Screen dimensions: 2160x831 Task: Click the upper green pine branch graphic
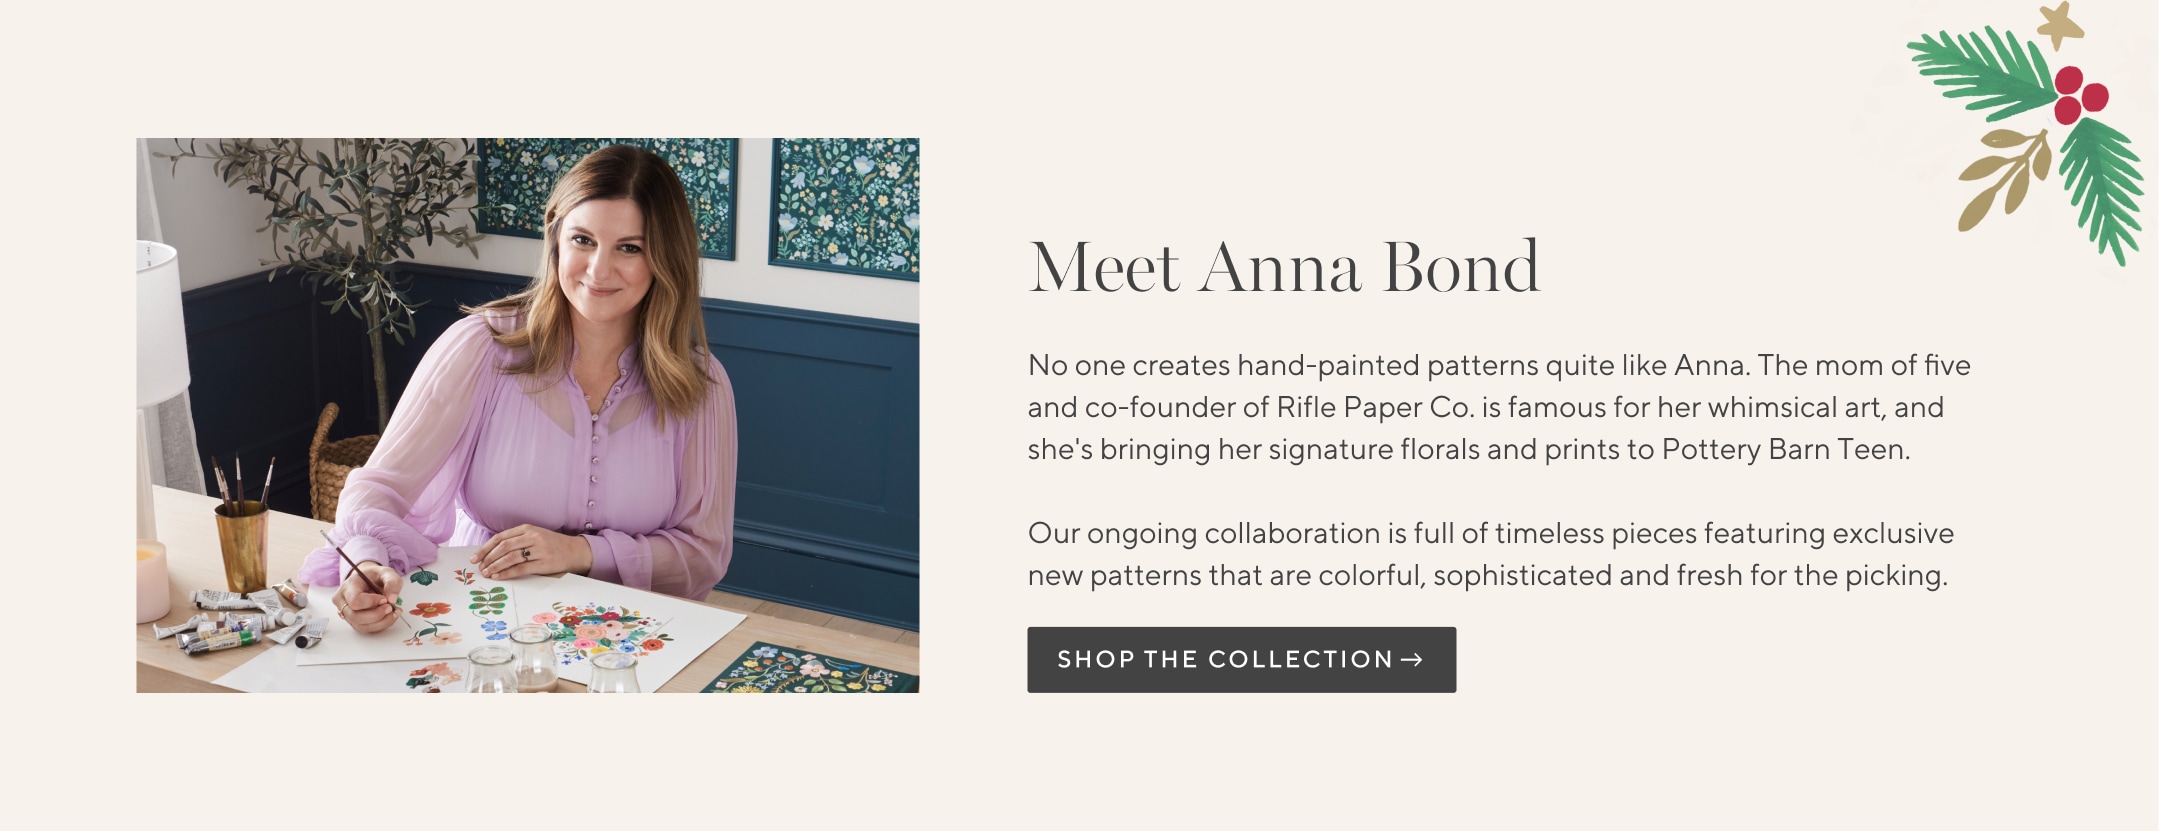coord(1980,75)
